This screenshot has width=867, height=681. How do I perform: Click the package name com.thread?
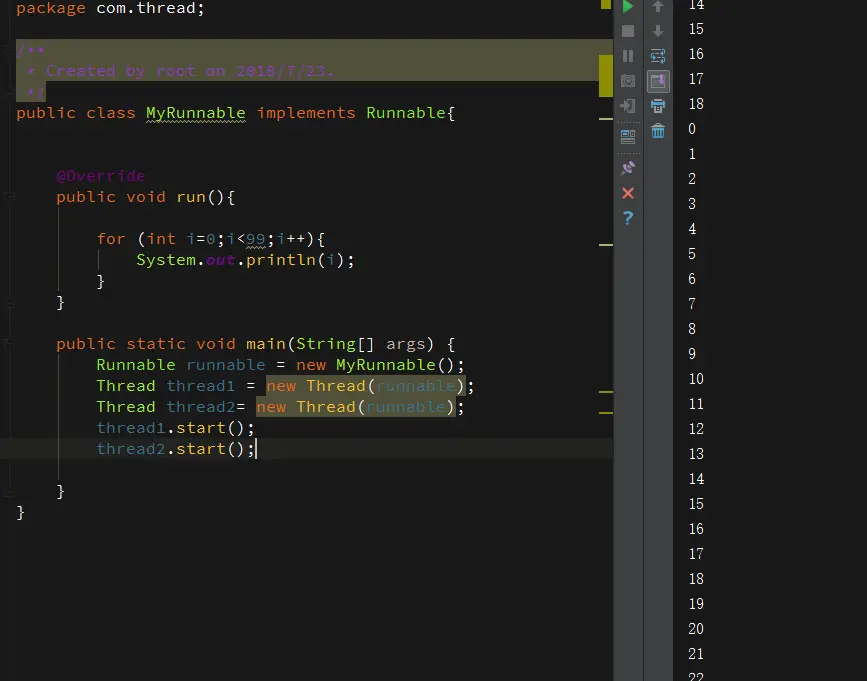pyautogui.click(x=146, y=8)
